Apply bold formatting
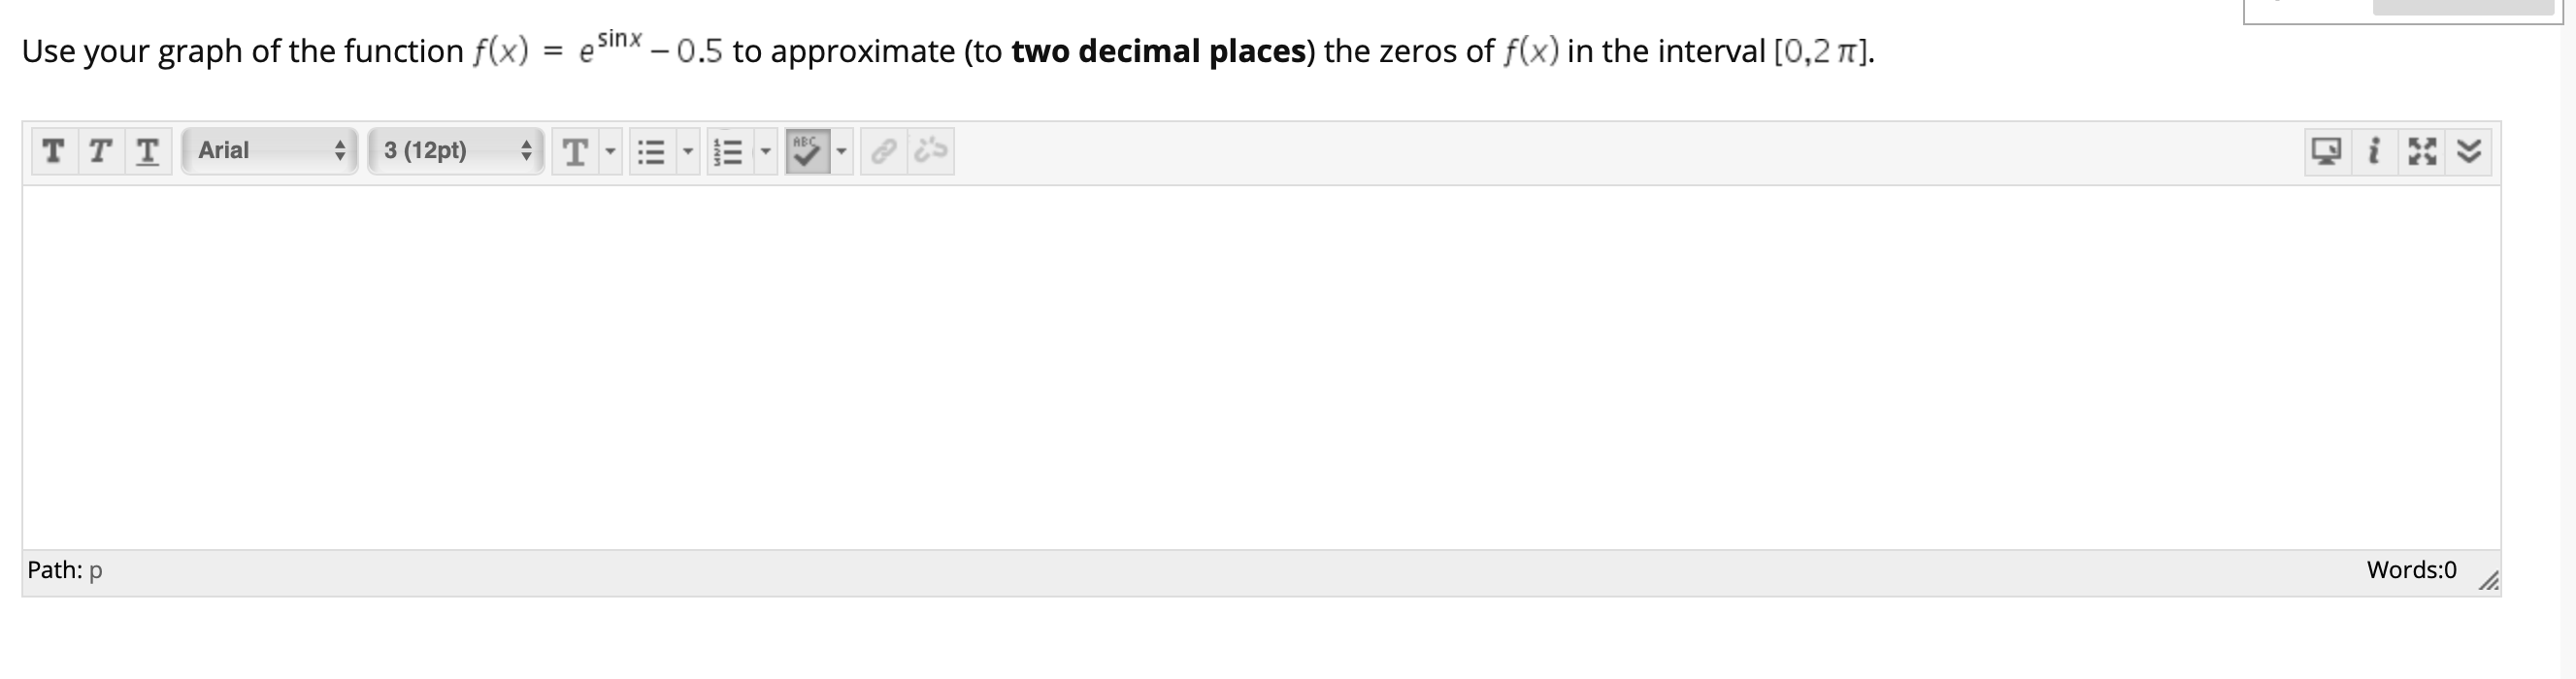Viewport: 2576px width, 679px height. (55, 152)
